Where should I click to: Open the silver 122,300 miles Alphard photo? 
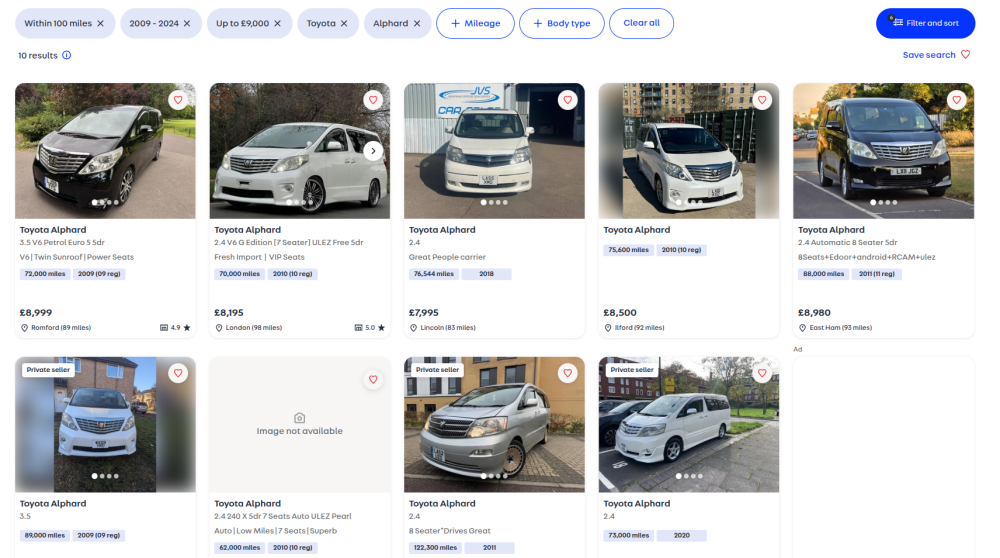click(x=494, y=424)
